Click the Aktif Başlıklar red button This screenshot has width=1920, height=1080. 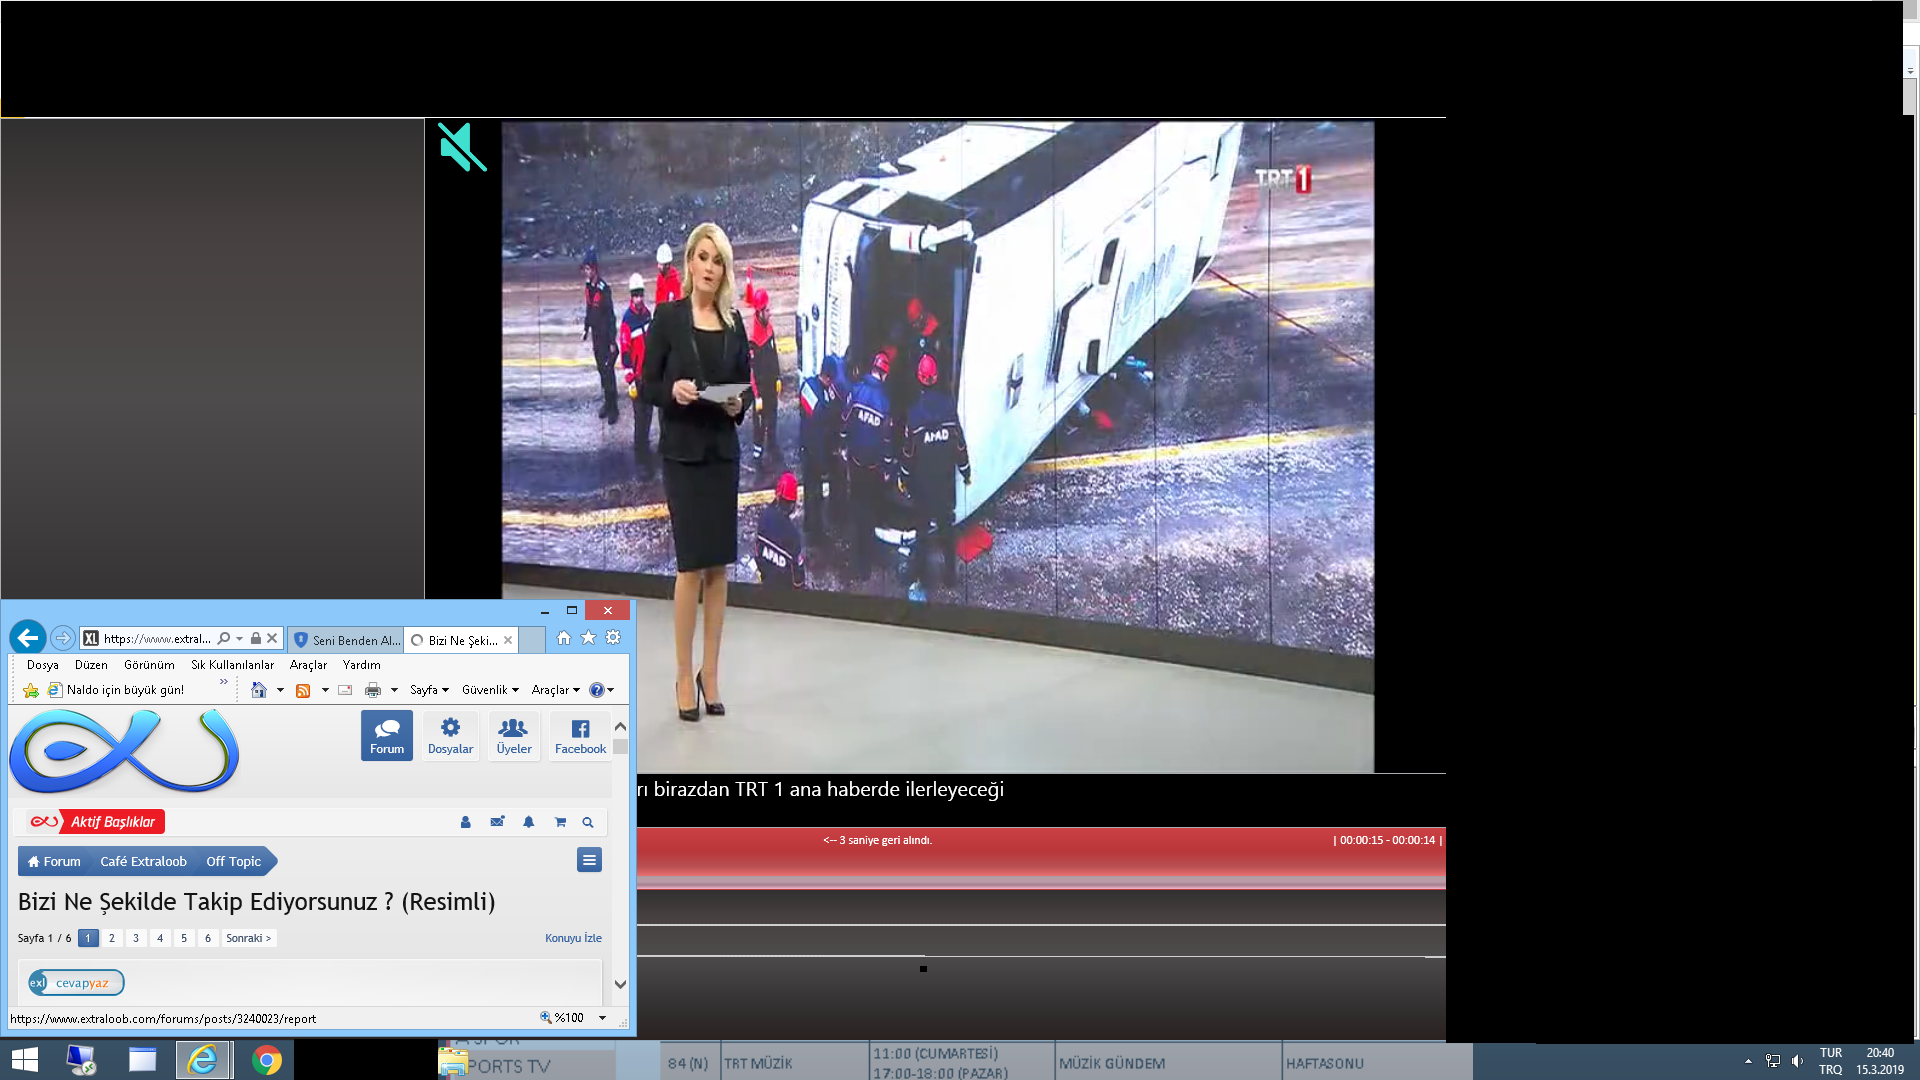click(x=97, y=822)
